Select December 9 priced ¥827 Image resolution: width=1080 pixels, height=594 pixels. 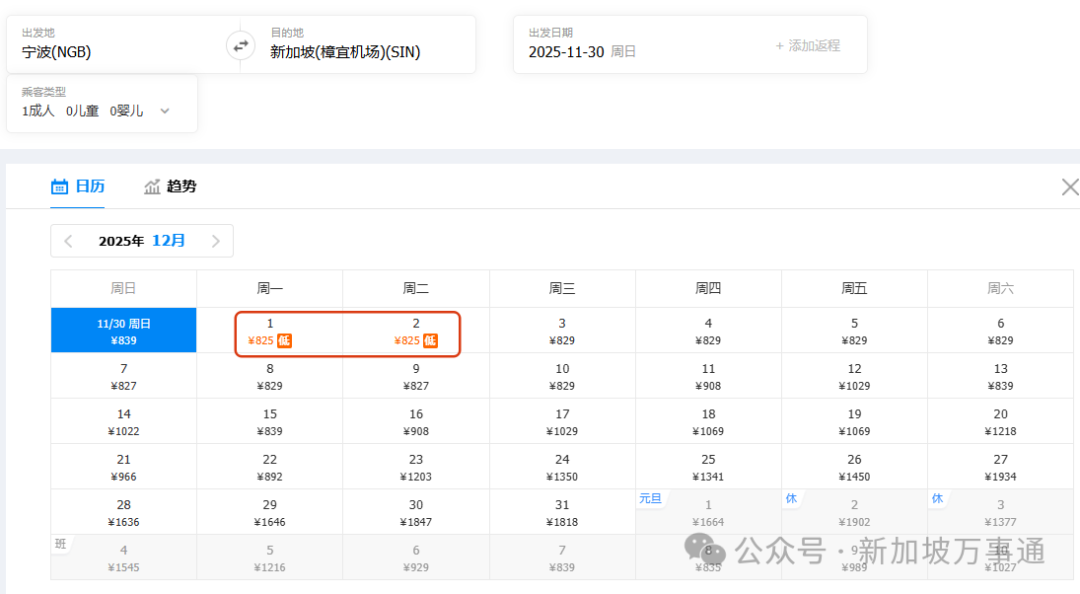416,376
